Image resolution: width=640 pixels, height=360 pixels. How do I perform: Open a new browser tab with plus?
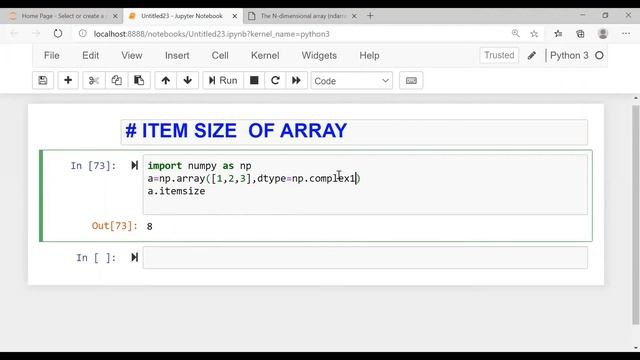click(x=370, y=16)
